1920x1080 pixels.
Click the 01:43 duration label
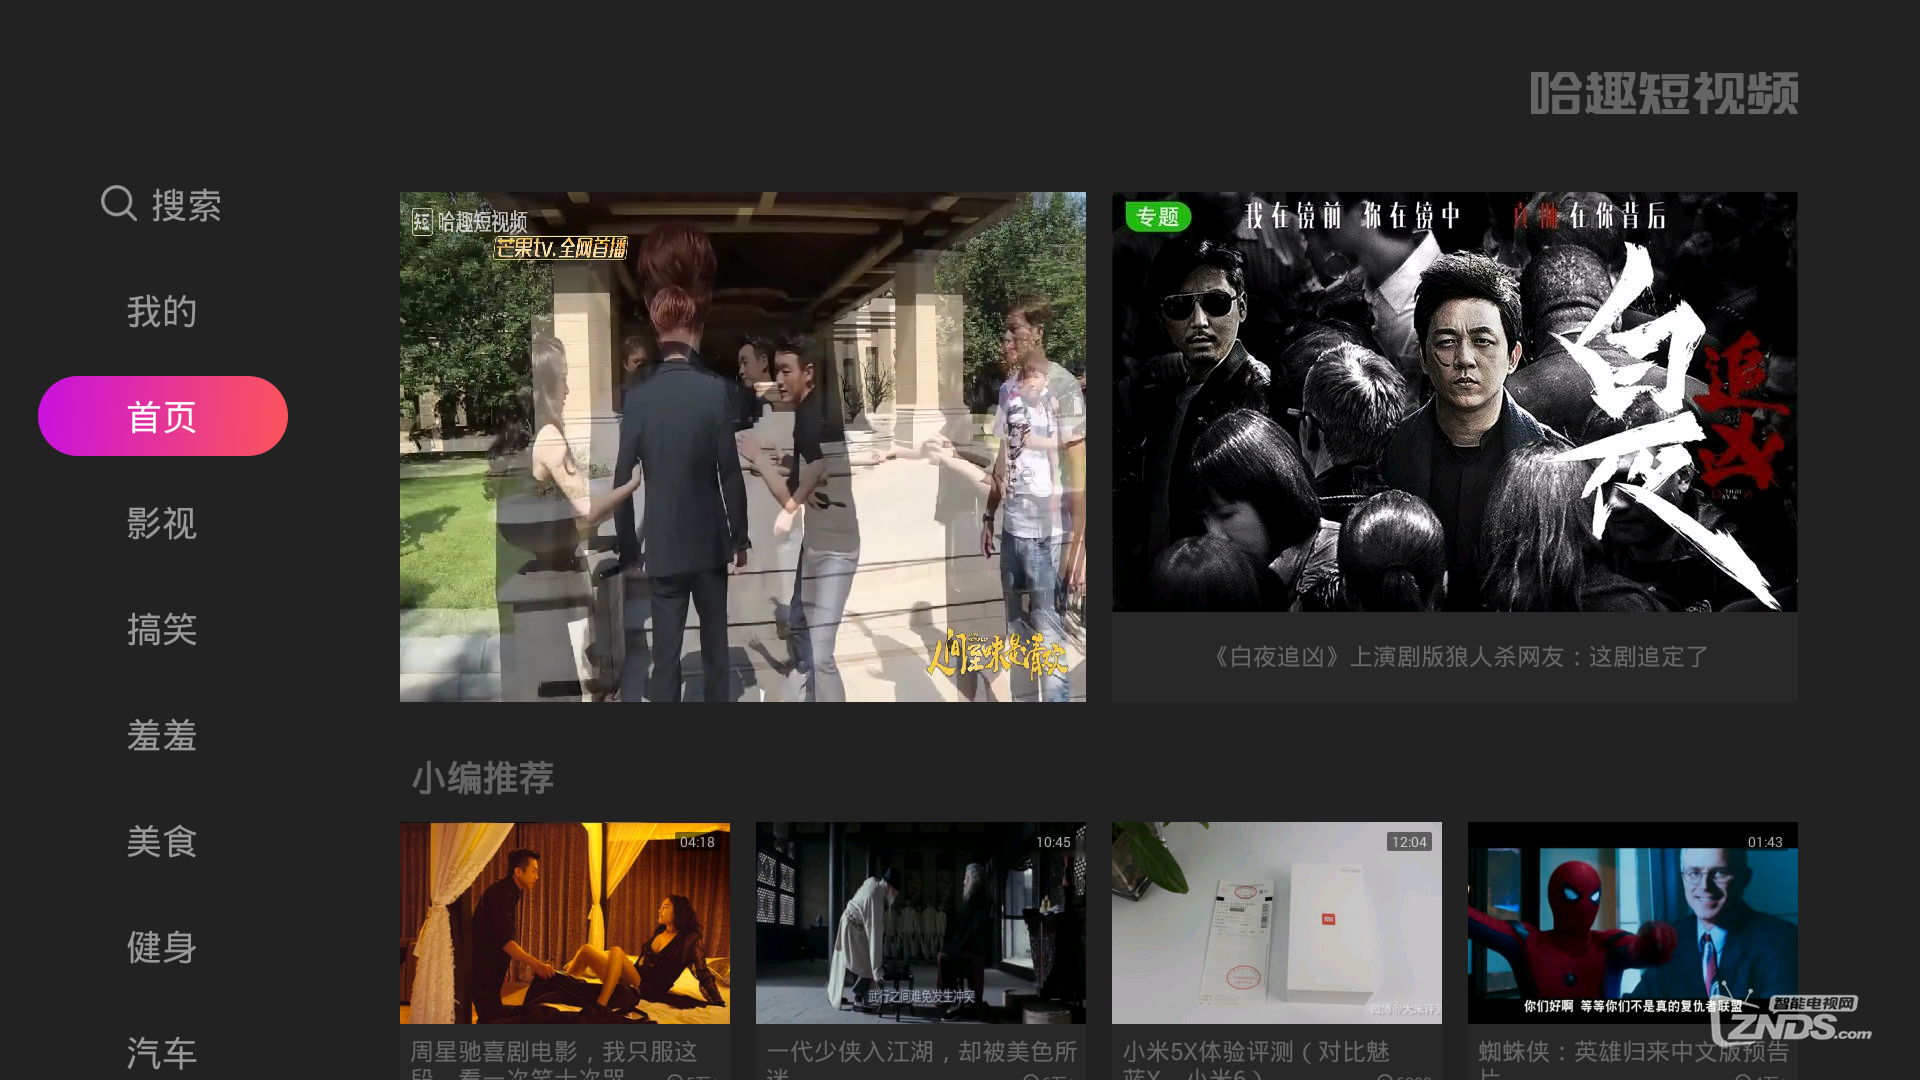[1765, 842]
